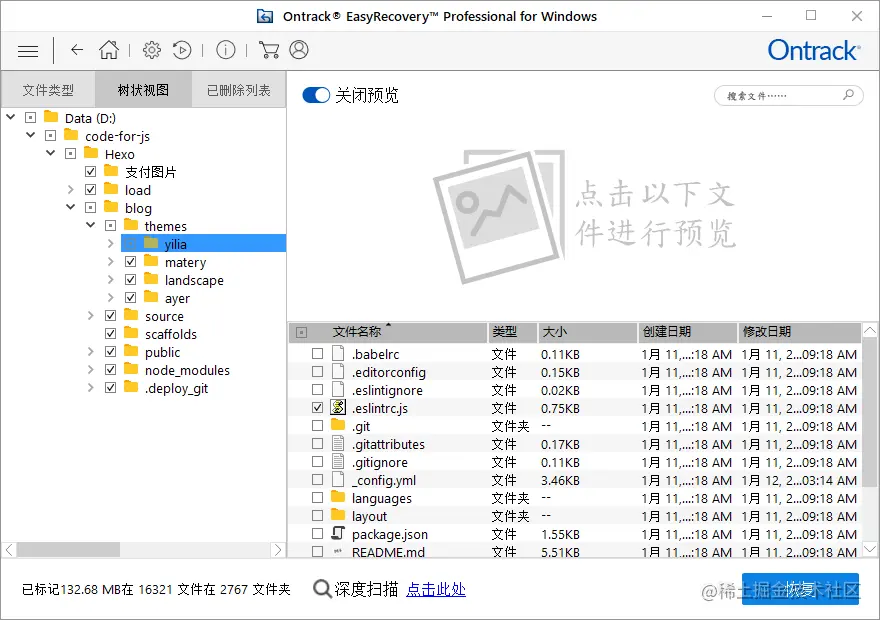Click the resume recovery icon
Screen dimensions: 880x620
(182, 50)
